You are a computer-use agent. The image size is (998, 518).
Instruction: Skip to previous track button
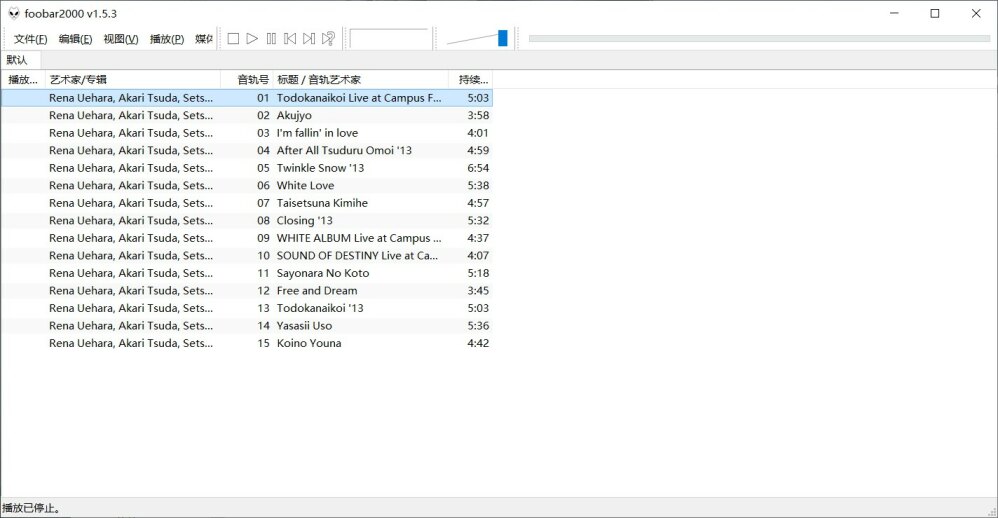point(290,39)
